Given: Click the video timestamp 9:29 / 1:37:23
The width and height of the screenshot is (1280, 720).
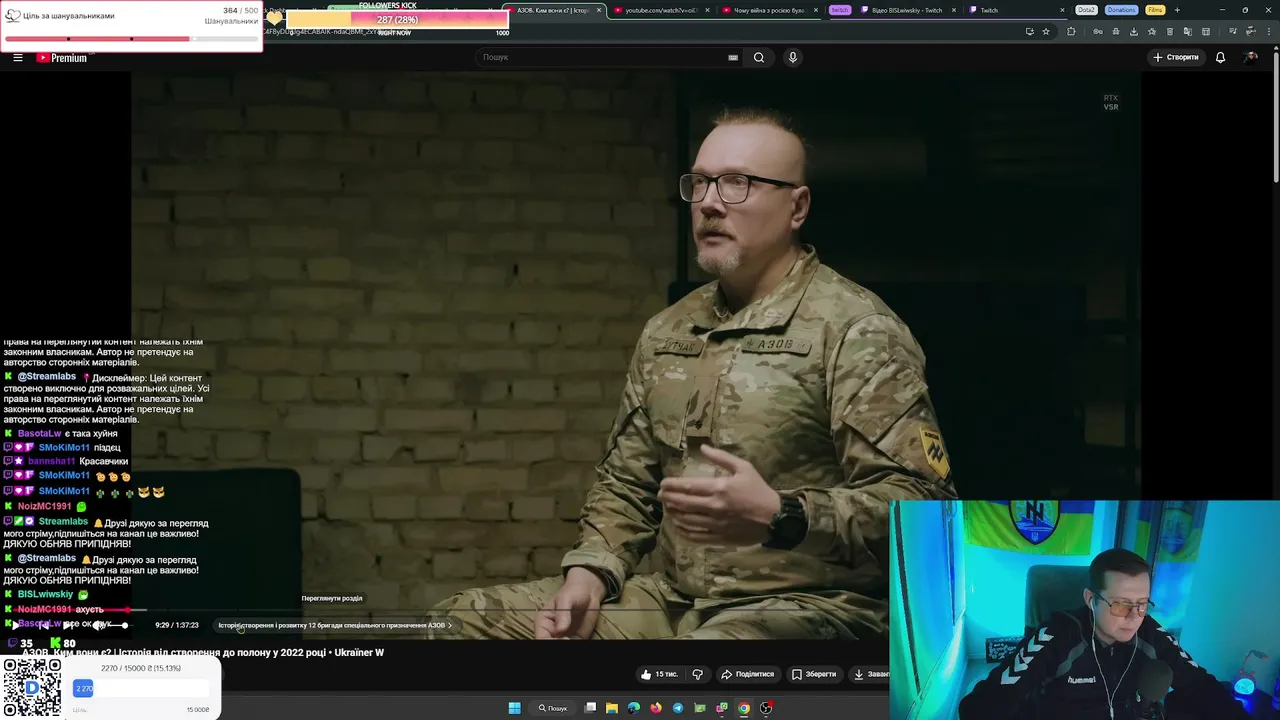Looking at the screenshot, I should [177, 625].
